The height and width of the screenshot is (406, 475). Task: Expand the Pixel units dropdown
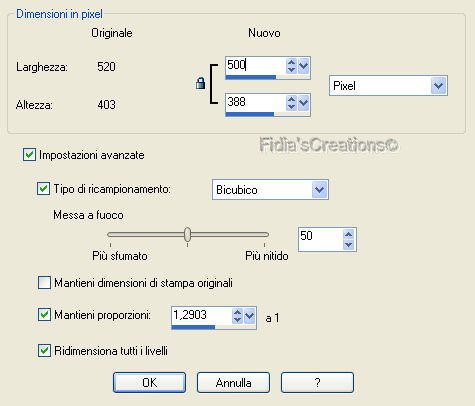pos(438,86)
